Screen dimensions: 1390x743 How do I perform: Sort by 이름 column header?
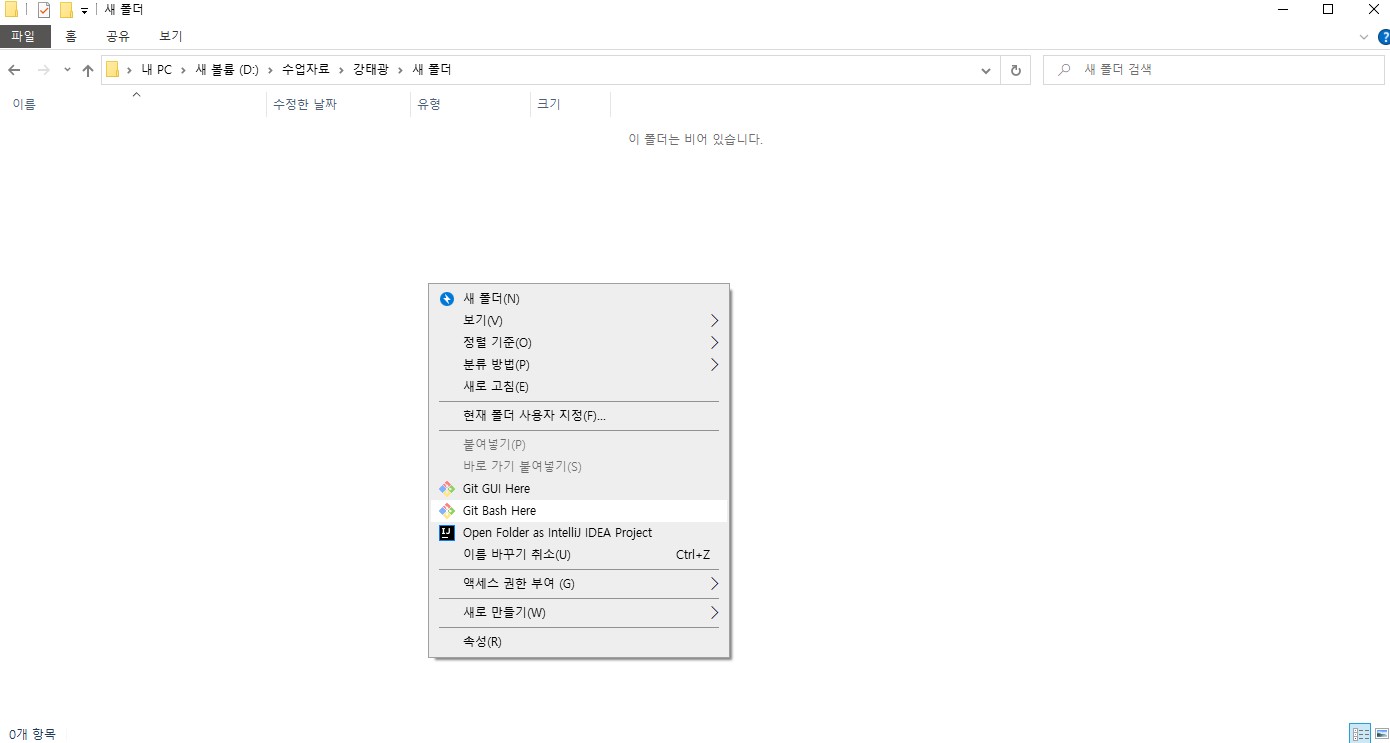134,104
